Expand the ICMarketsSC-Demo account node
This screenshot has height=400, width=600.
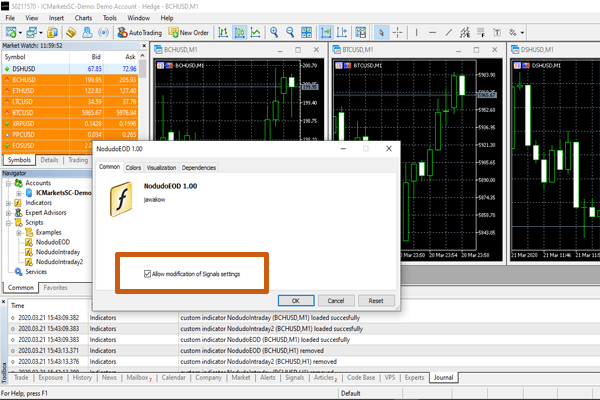(18, 193)
